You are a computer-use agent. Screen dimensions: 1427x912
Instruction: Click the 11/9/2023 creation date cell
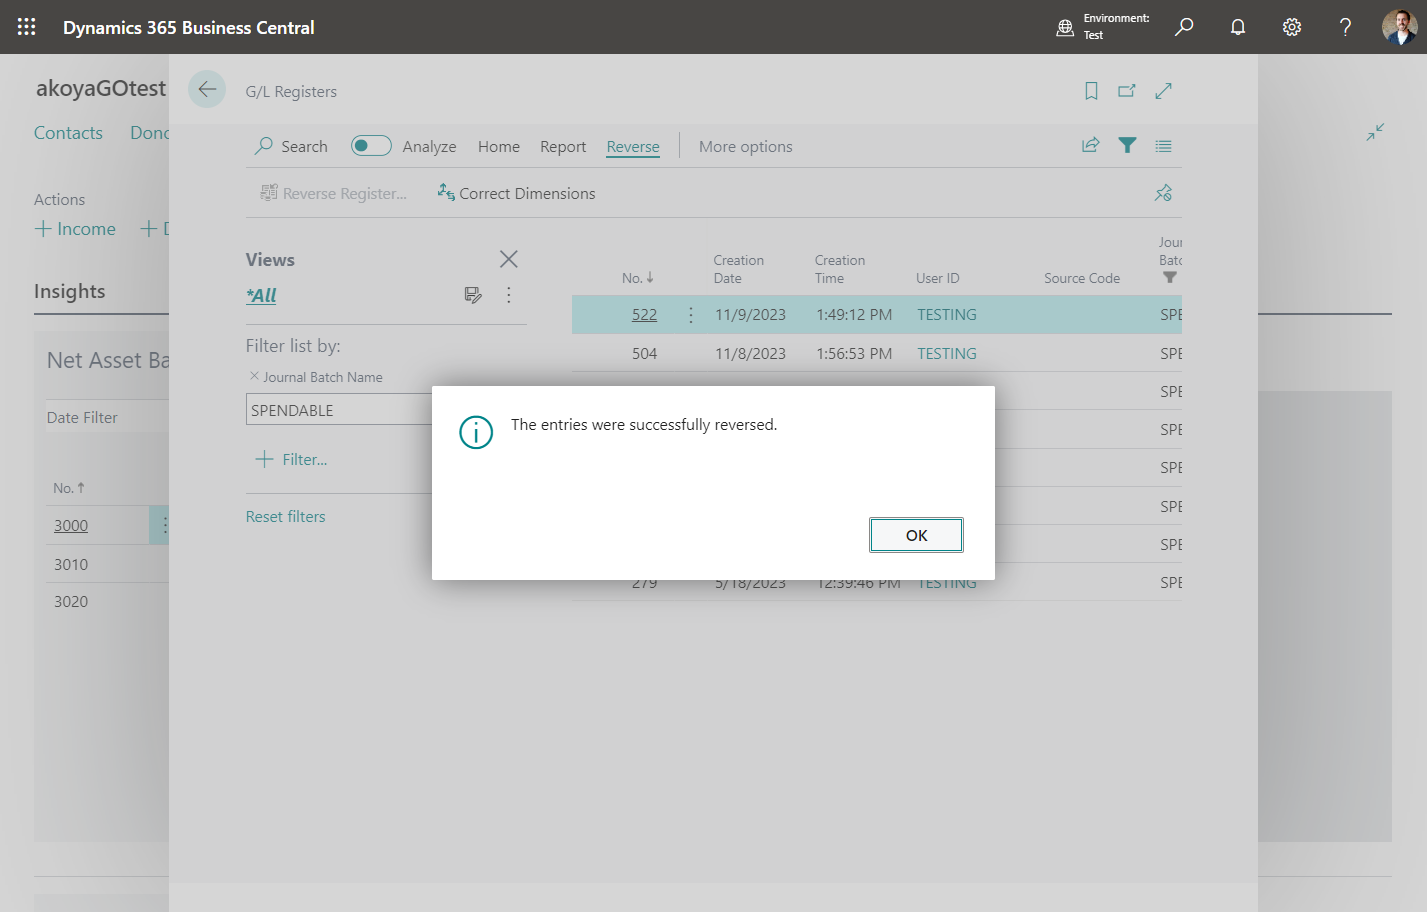point(750,315)
